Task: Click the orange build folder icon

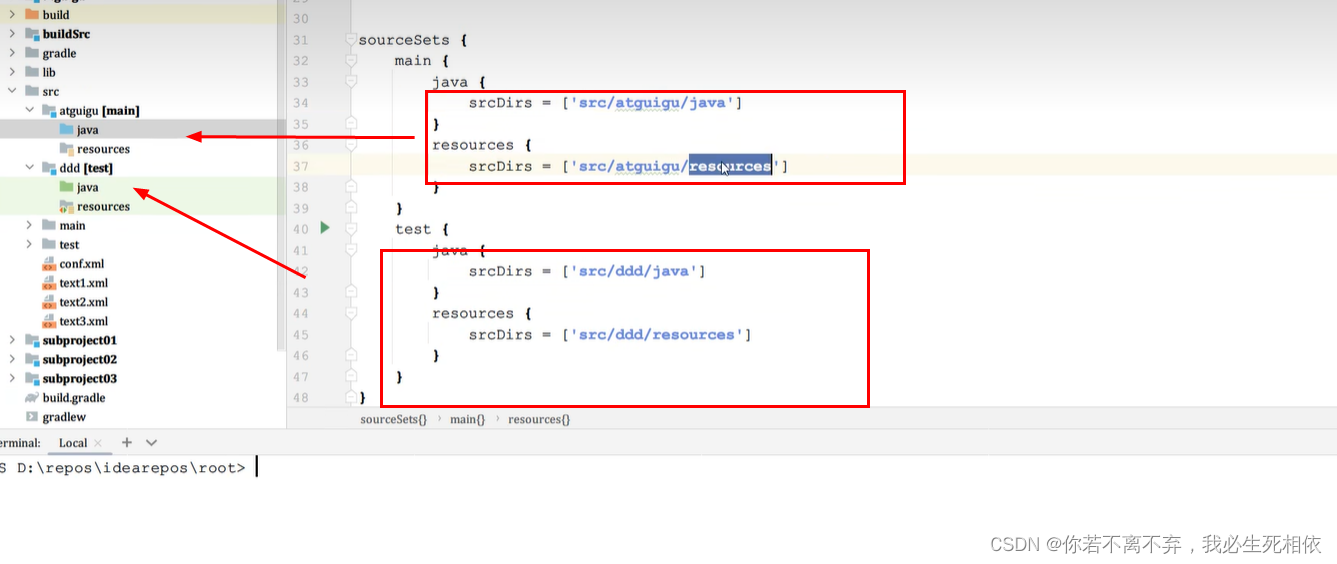Action: pos(32,15)
